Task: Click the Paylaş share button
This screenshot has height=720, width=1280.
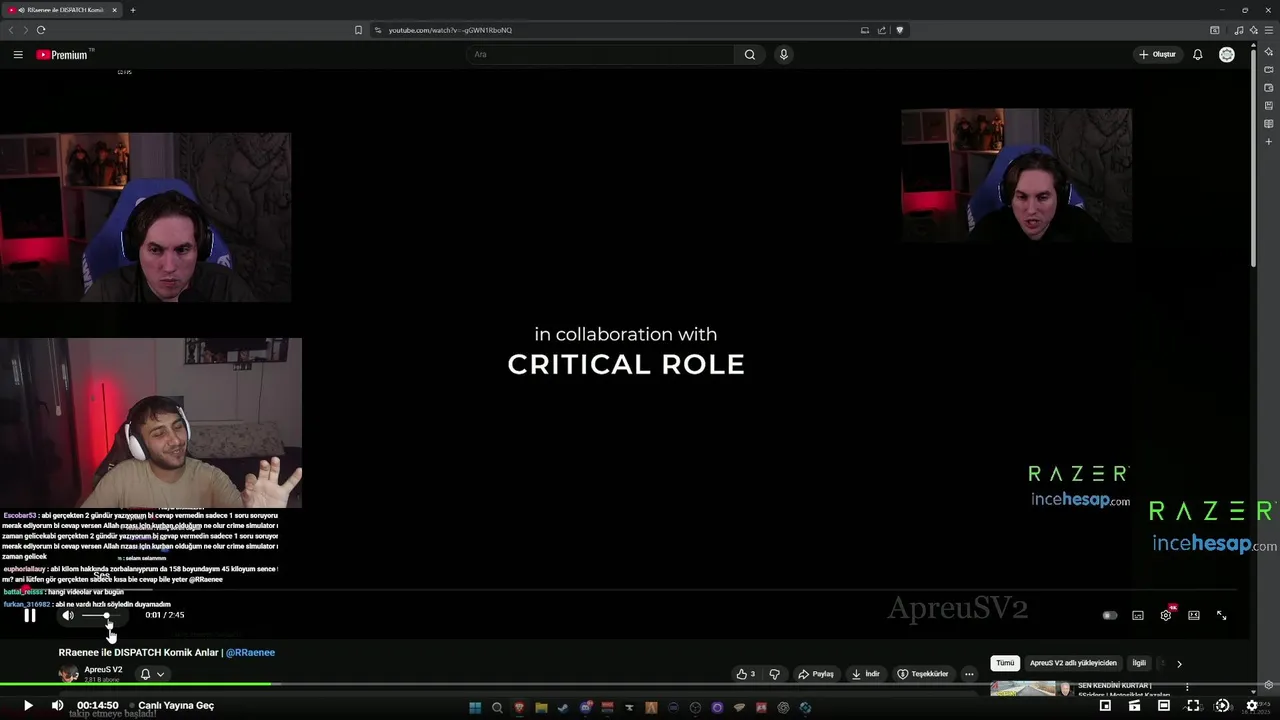Action: click(815, 674)
